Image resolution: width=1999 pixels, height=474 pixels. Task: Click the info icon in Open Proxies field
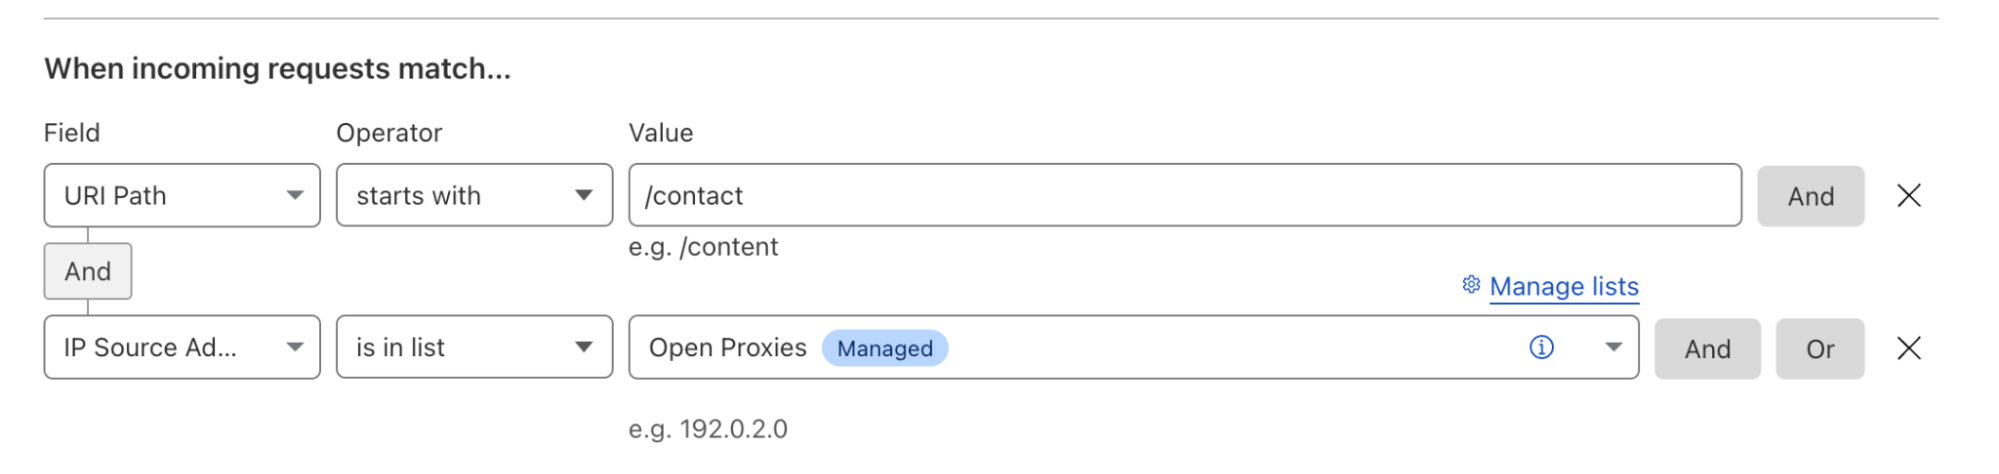coord(1541,347)
